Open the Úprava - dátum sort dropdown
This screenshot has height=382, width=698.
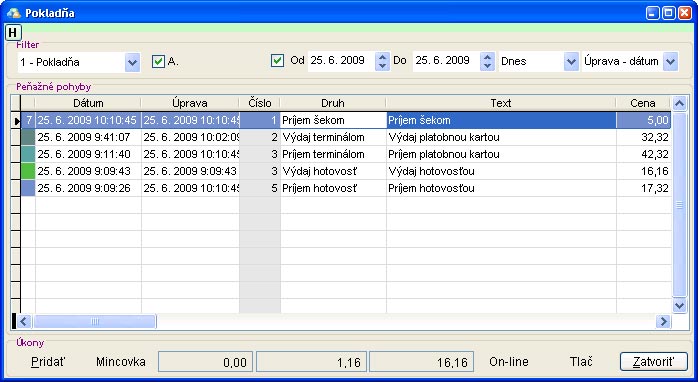pyautogui.click(x=670, y=61)
